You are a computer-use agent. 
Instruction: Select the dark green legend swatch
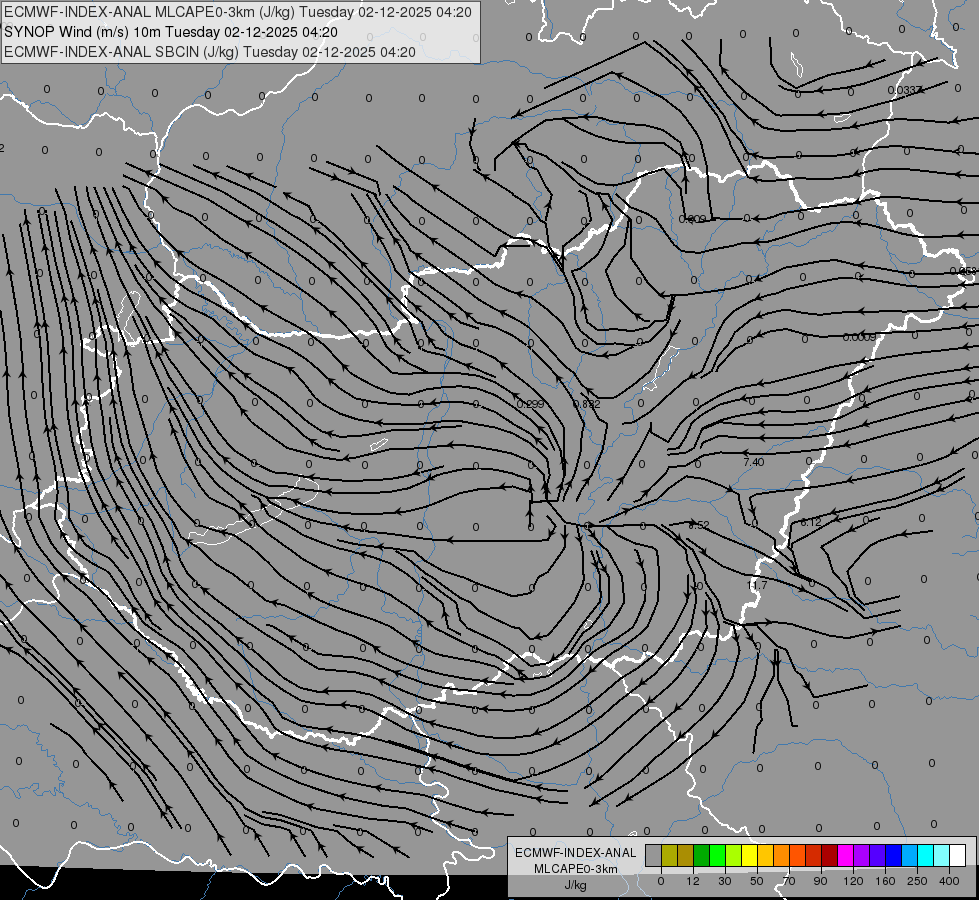click(x=702, y=856)
